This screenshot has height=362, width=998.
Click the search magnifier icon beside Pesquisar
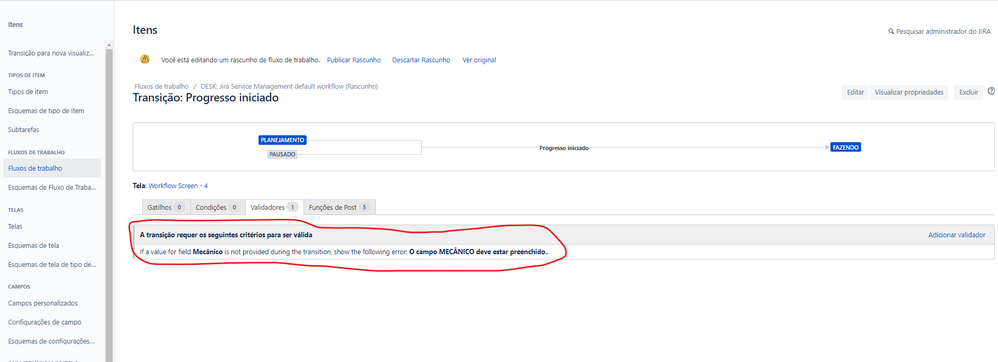(x=891, y=31)
